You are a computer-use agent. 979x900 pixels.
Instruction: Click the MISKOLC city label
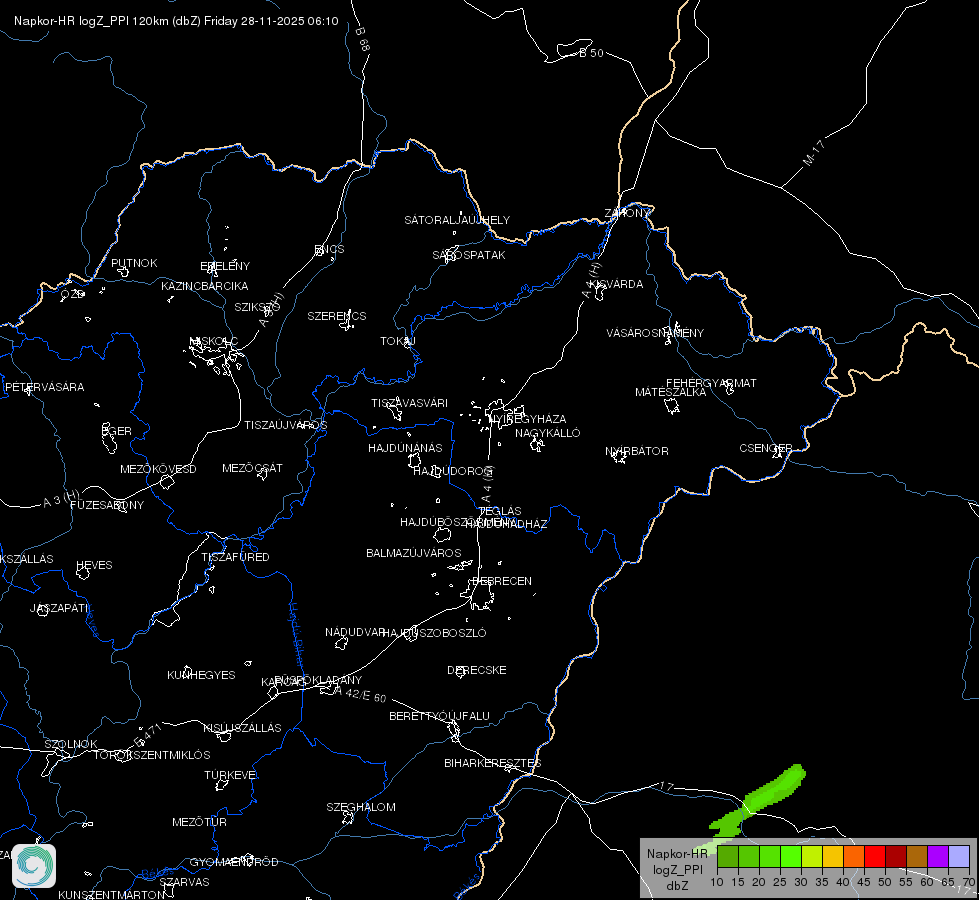[214, 342]
